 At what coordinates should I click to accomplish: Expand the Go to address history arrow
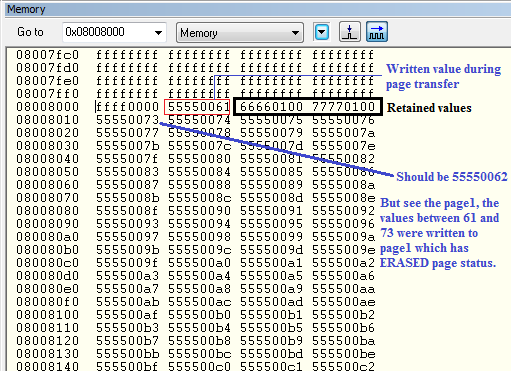tap(158, 33)
